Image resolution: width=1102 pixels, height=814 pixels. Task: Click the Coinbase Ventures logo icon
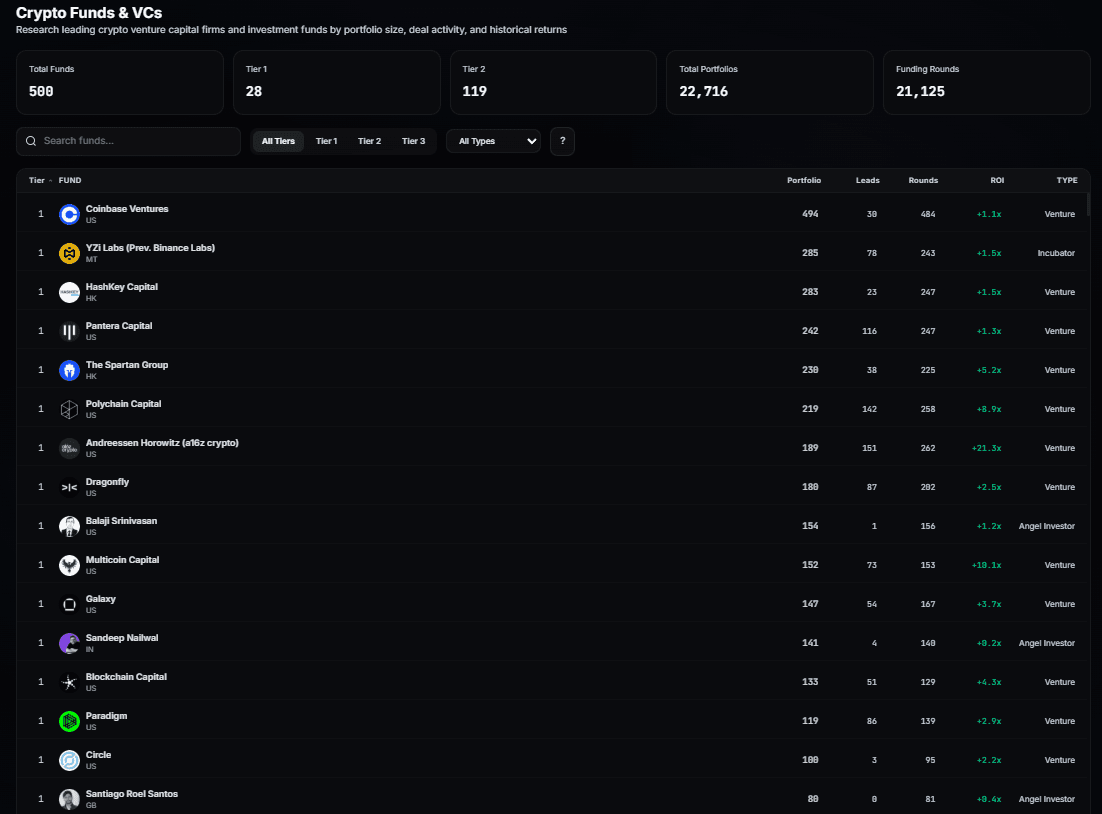(x=69, y=214)
